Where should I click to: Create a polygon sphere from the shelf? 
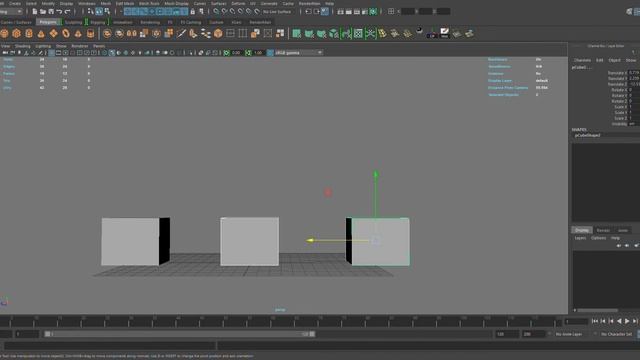click(4, 33)
